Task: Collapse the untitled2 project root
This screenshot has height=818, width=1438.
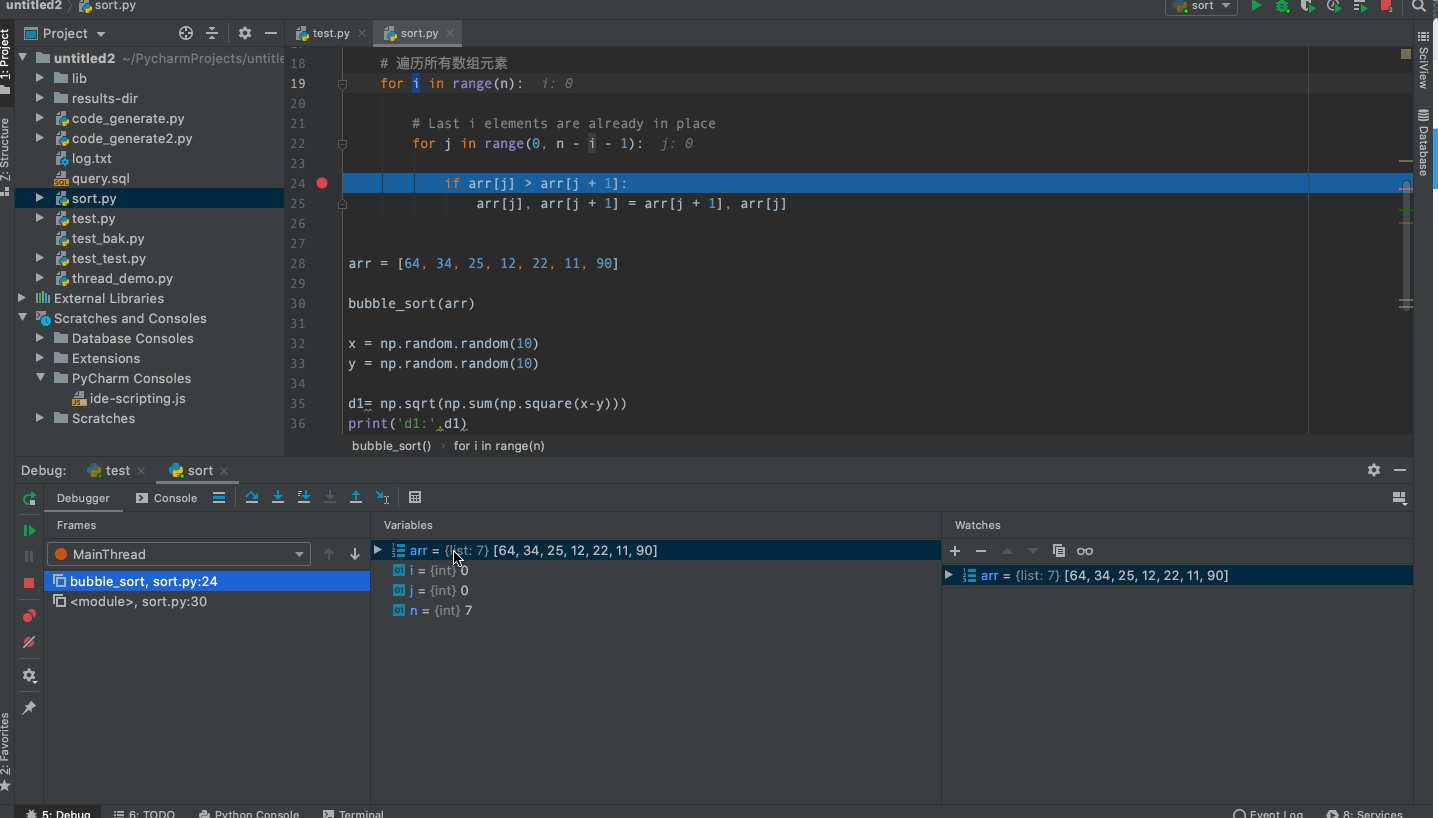Action: [x=22, y=58]
